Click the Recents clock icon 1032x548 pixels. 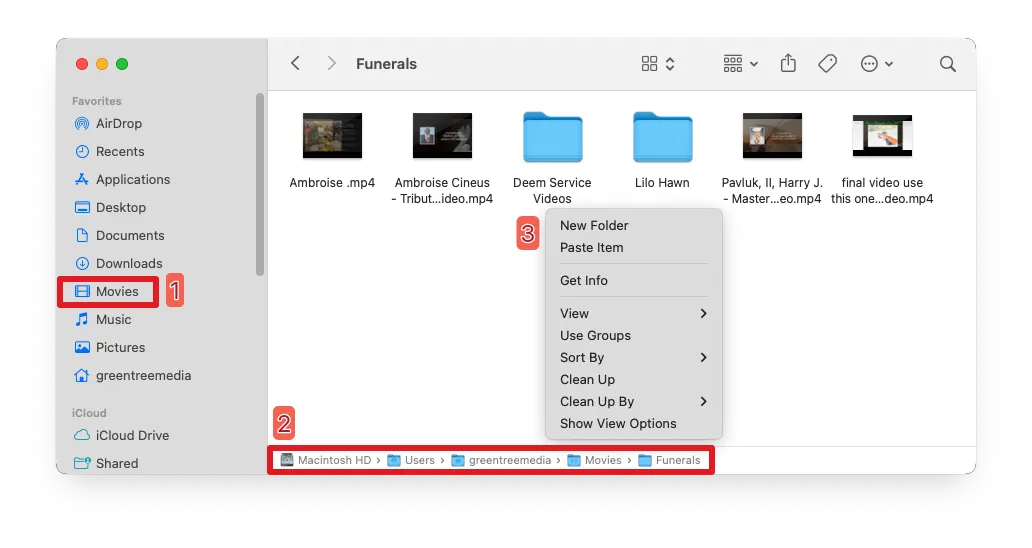(x=82, y=151)
